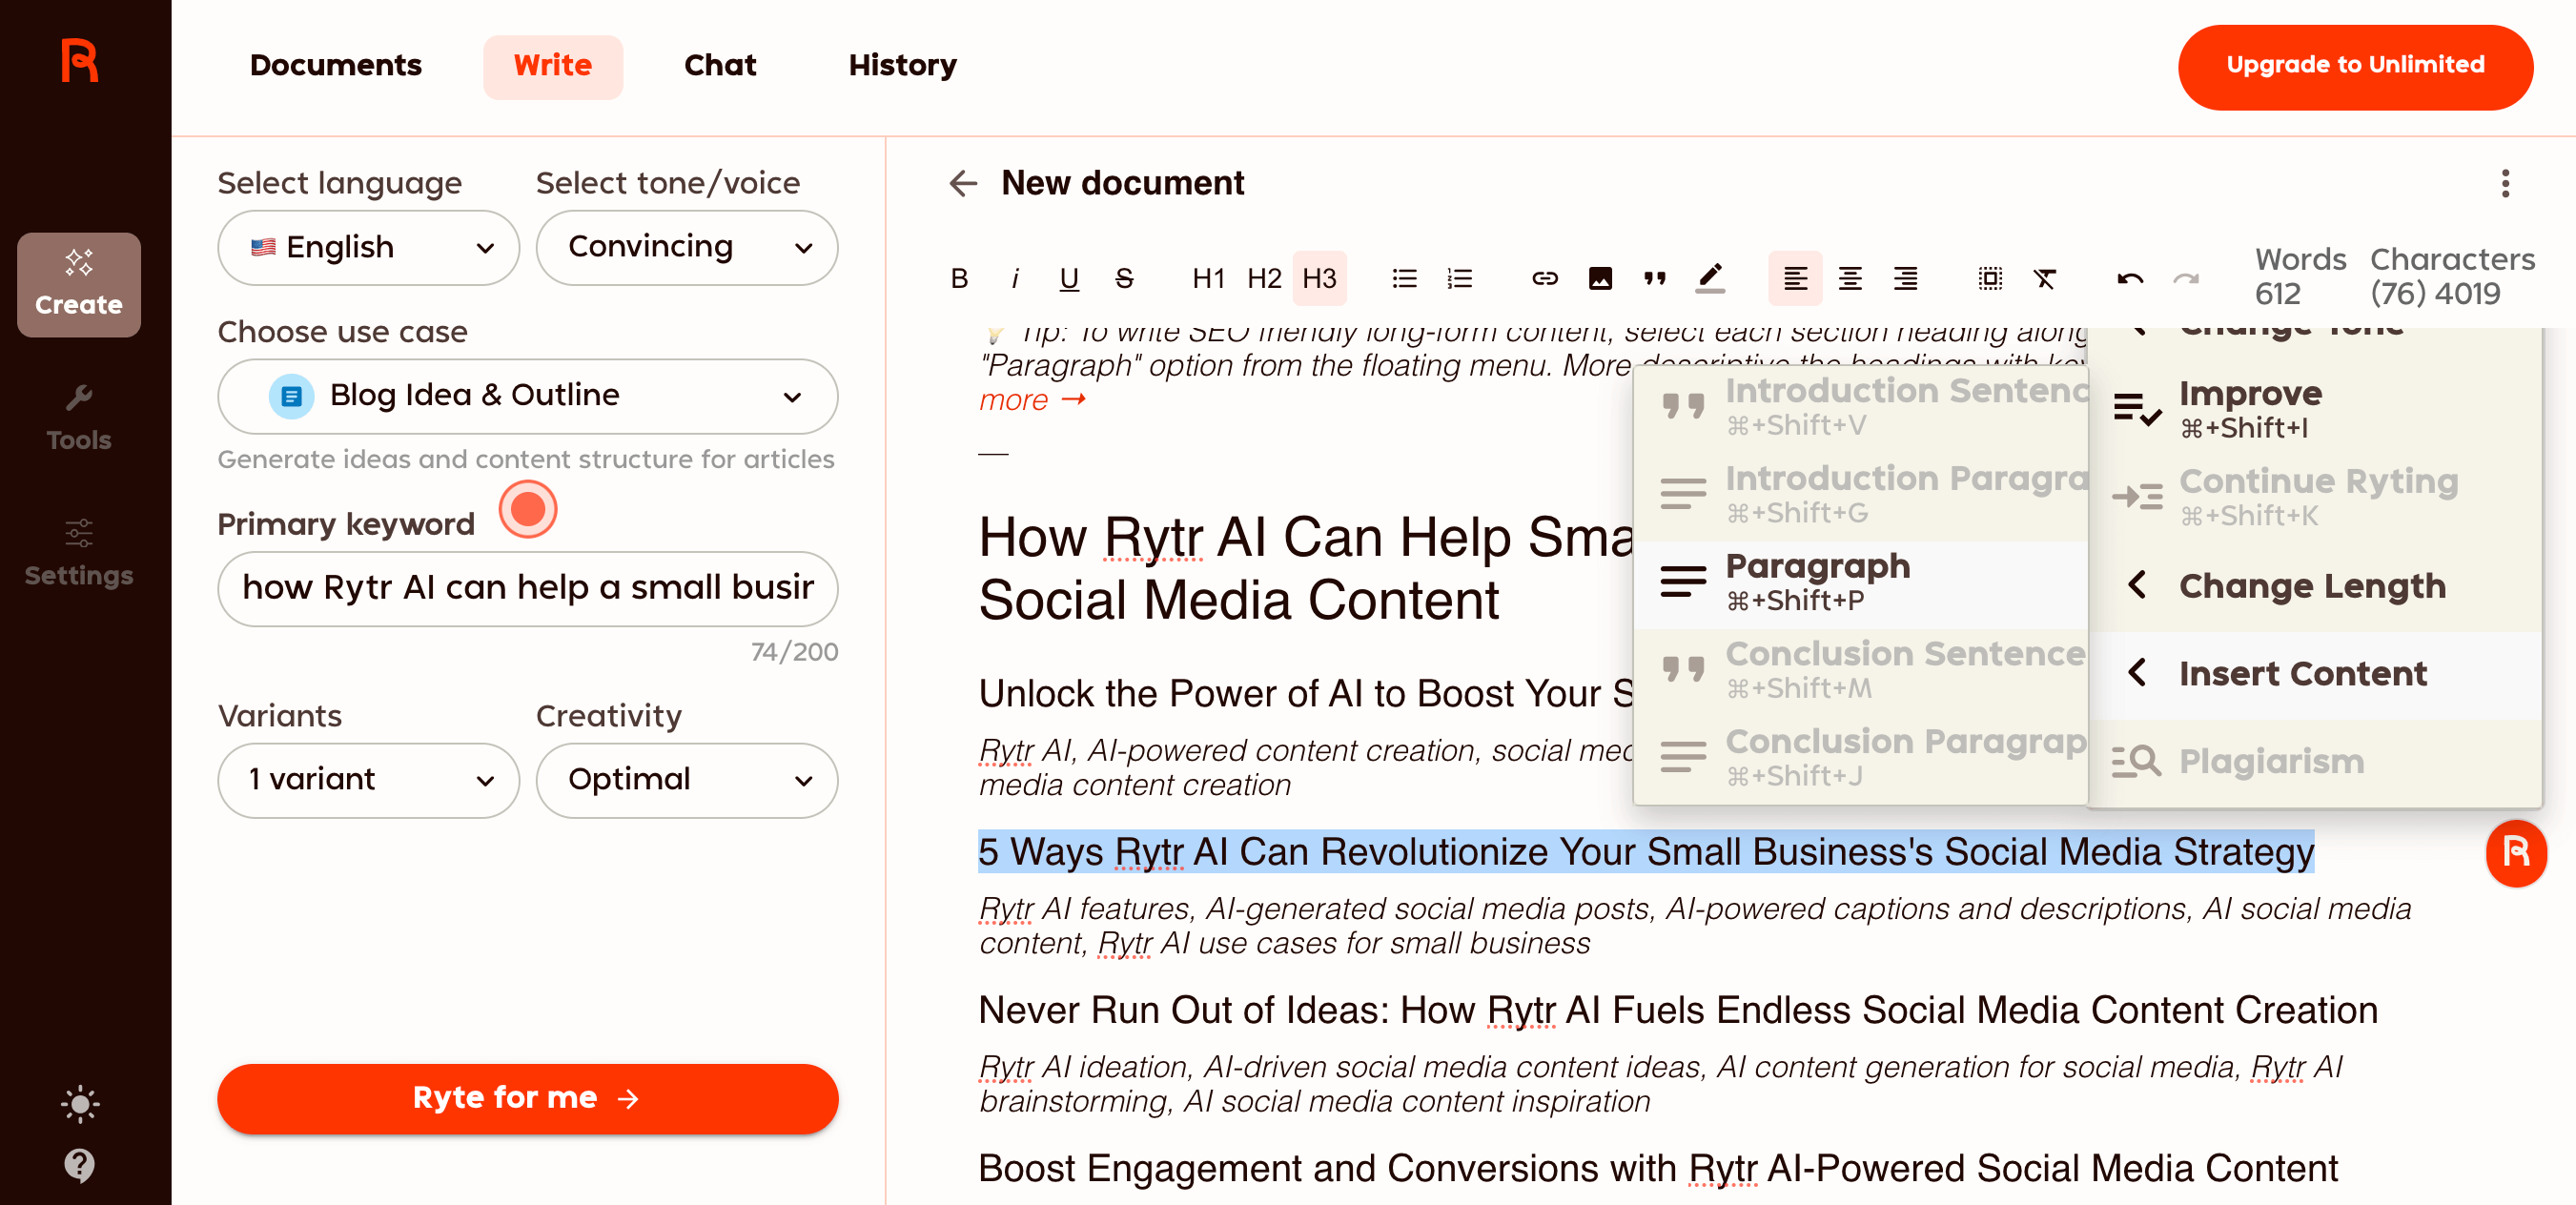Toggle underline formatting

click(x=1069, y=279)
